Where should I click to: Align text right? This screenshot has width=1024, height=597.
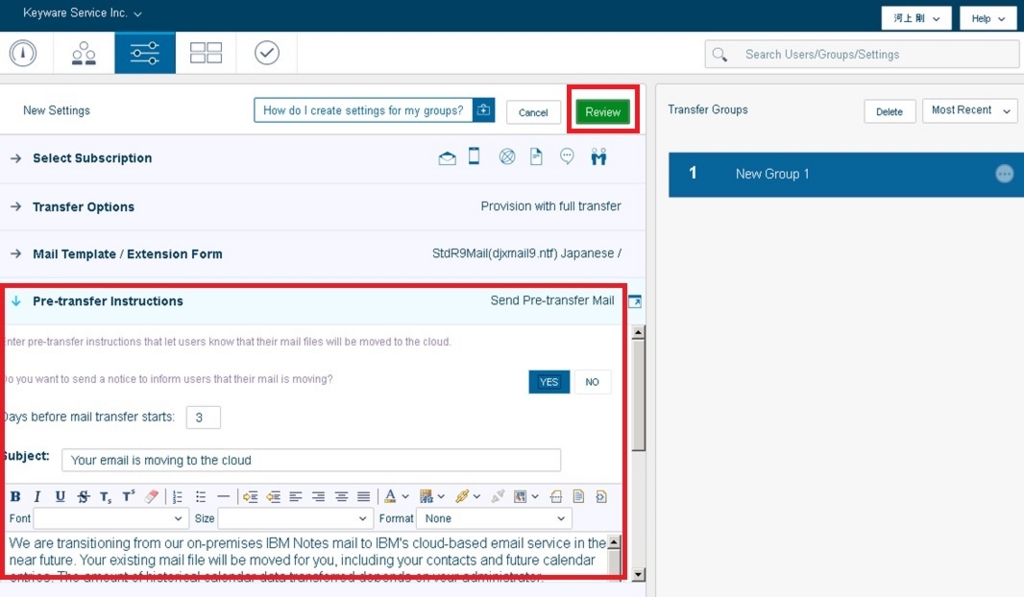coord(319,497)
